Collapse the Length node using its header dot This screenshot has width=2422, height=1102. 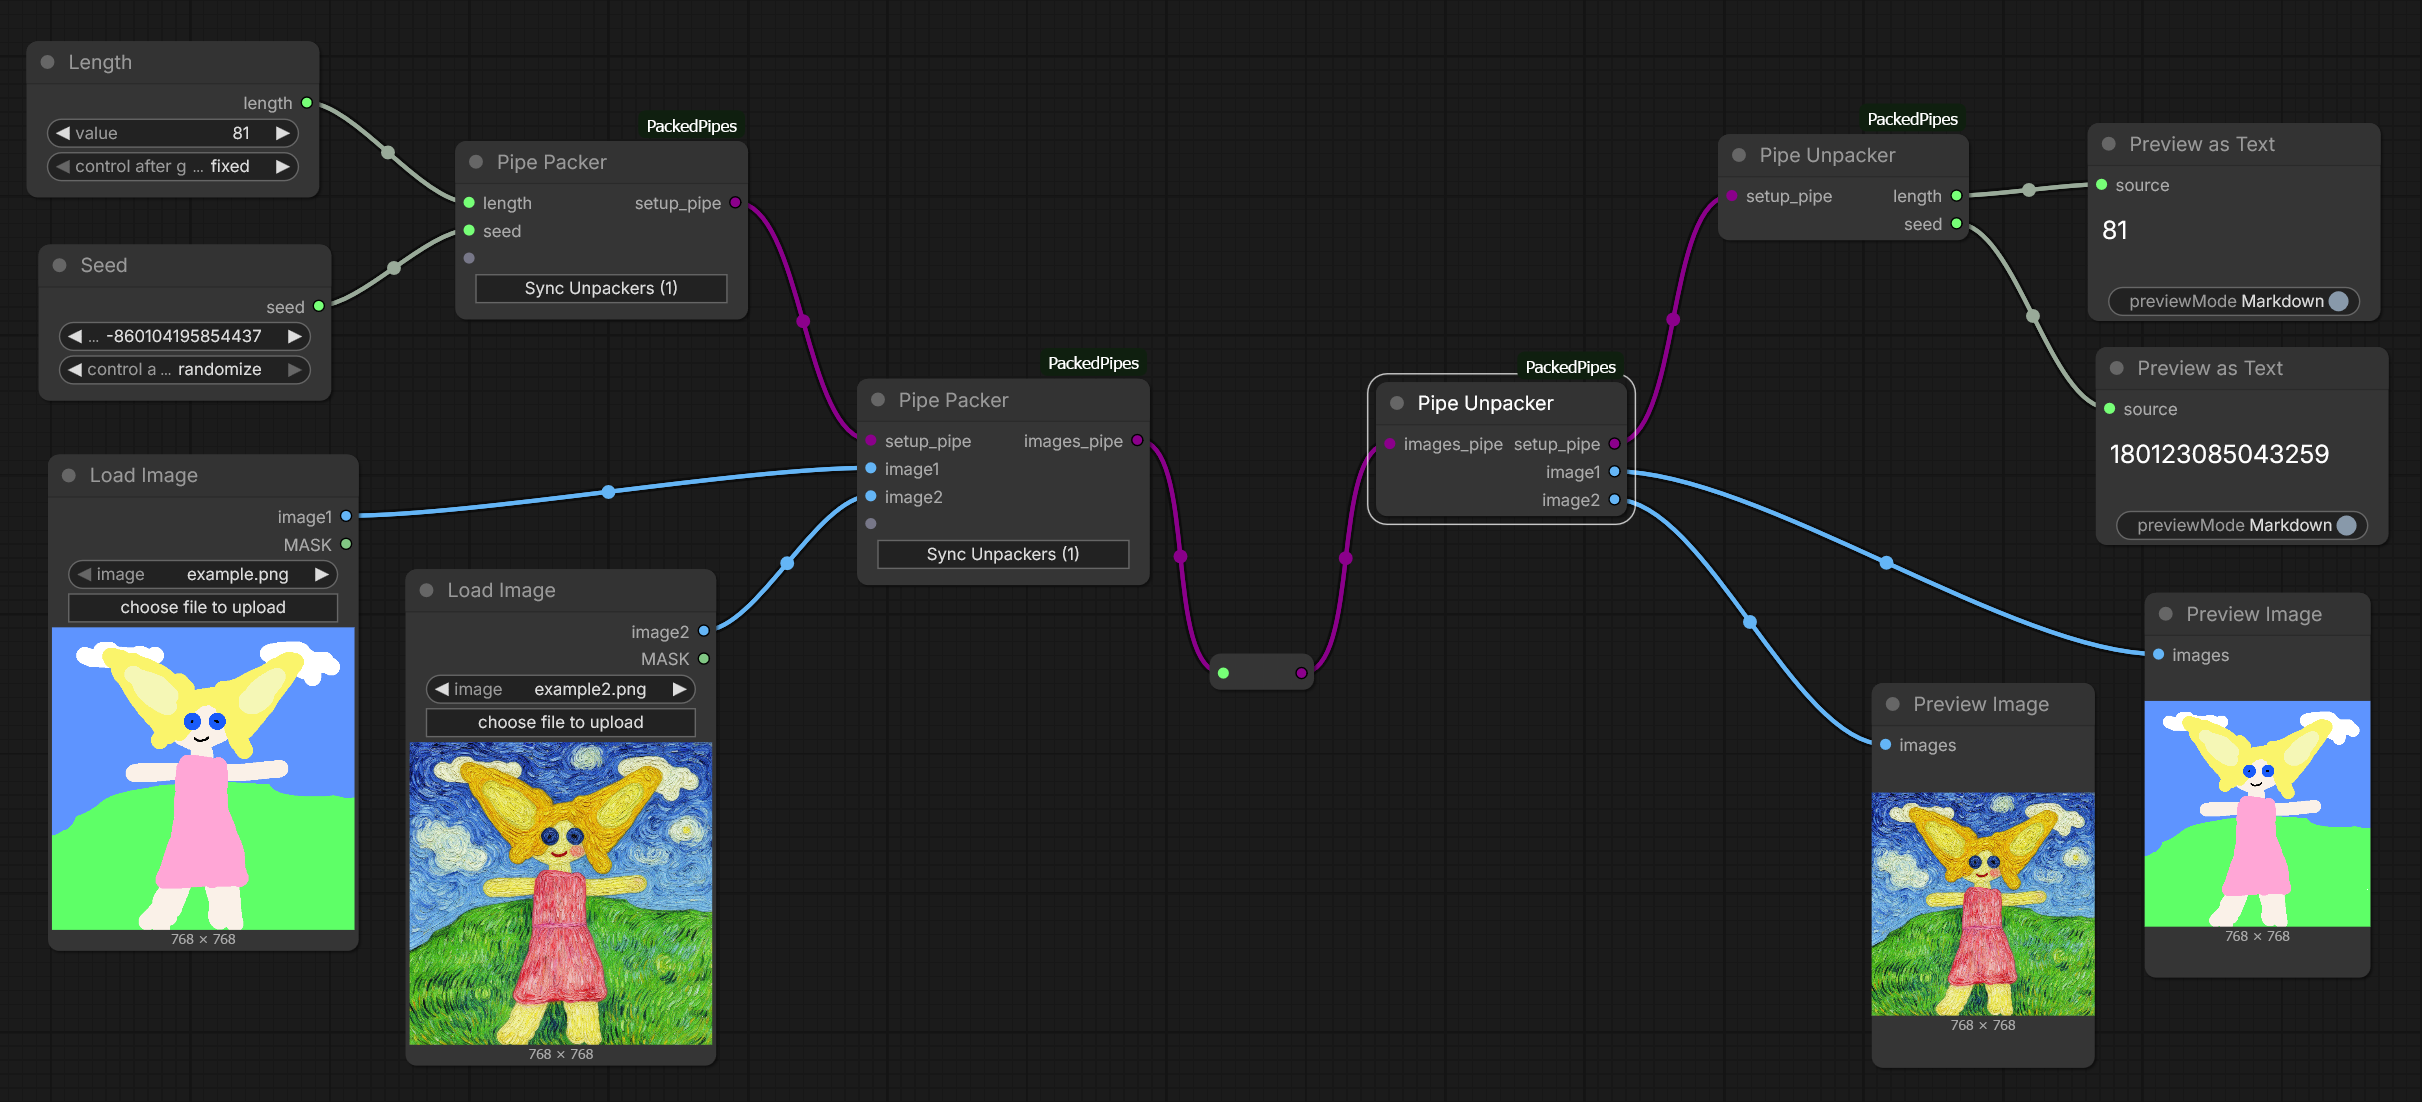coord(47,62)
